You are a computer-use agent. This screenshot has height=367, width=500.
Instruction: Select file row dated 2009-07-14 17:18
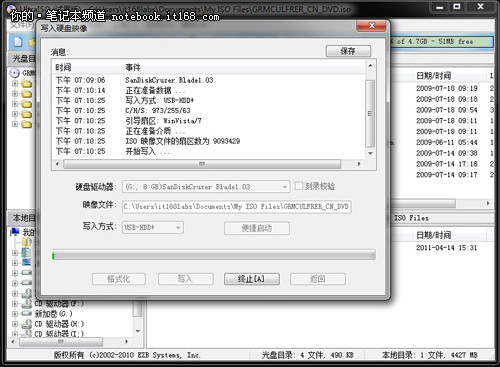click(447, 164)
